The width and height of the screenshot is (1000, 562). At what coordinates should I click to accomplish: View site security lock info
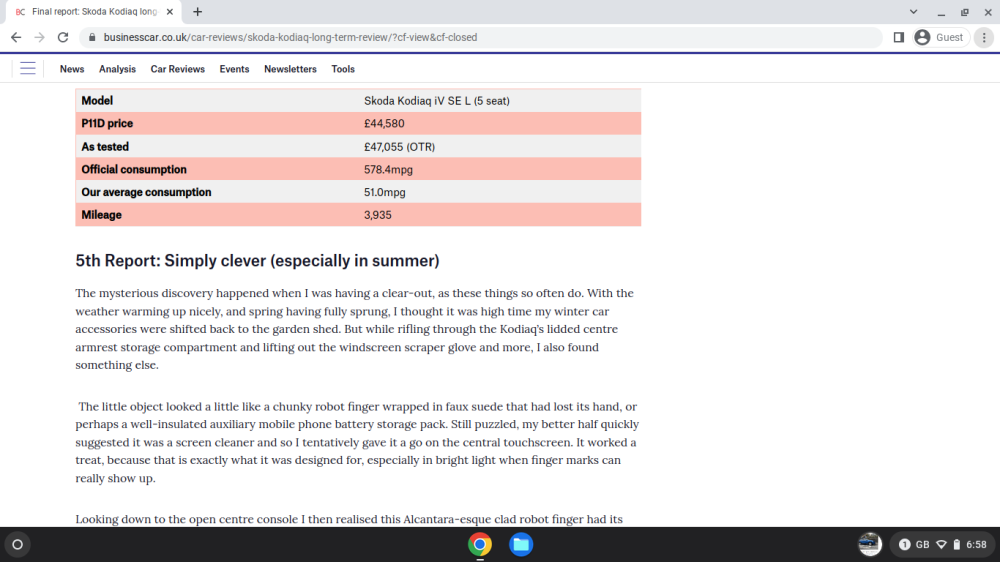(92, 38)
